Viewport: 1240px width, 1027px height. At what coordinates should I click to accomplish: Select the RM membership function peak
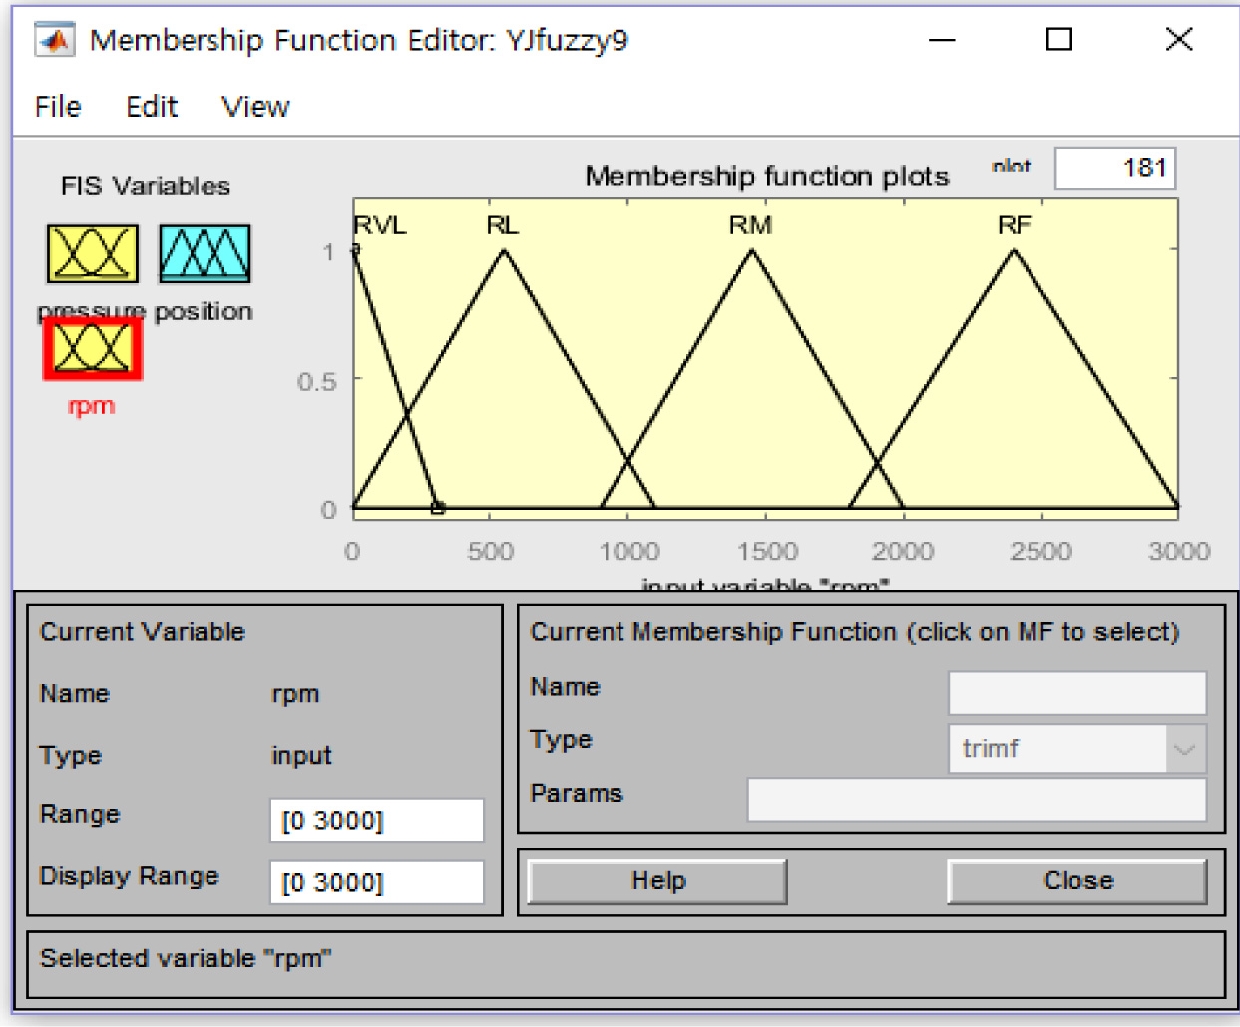pos(752,251)
